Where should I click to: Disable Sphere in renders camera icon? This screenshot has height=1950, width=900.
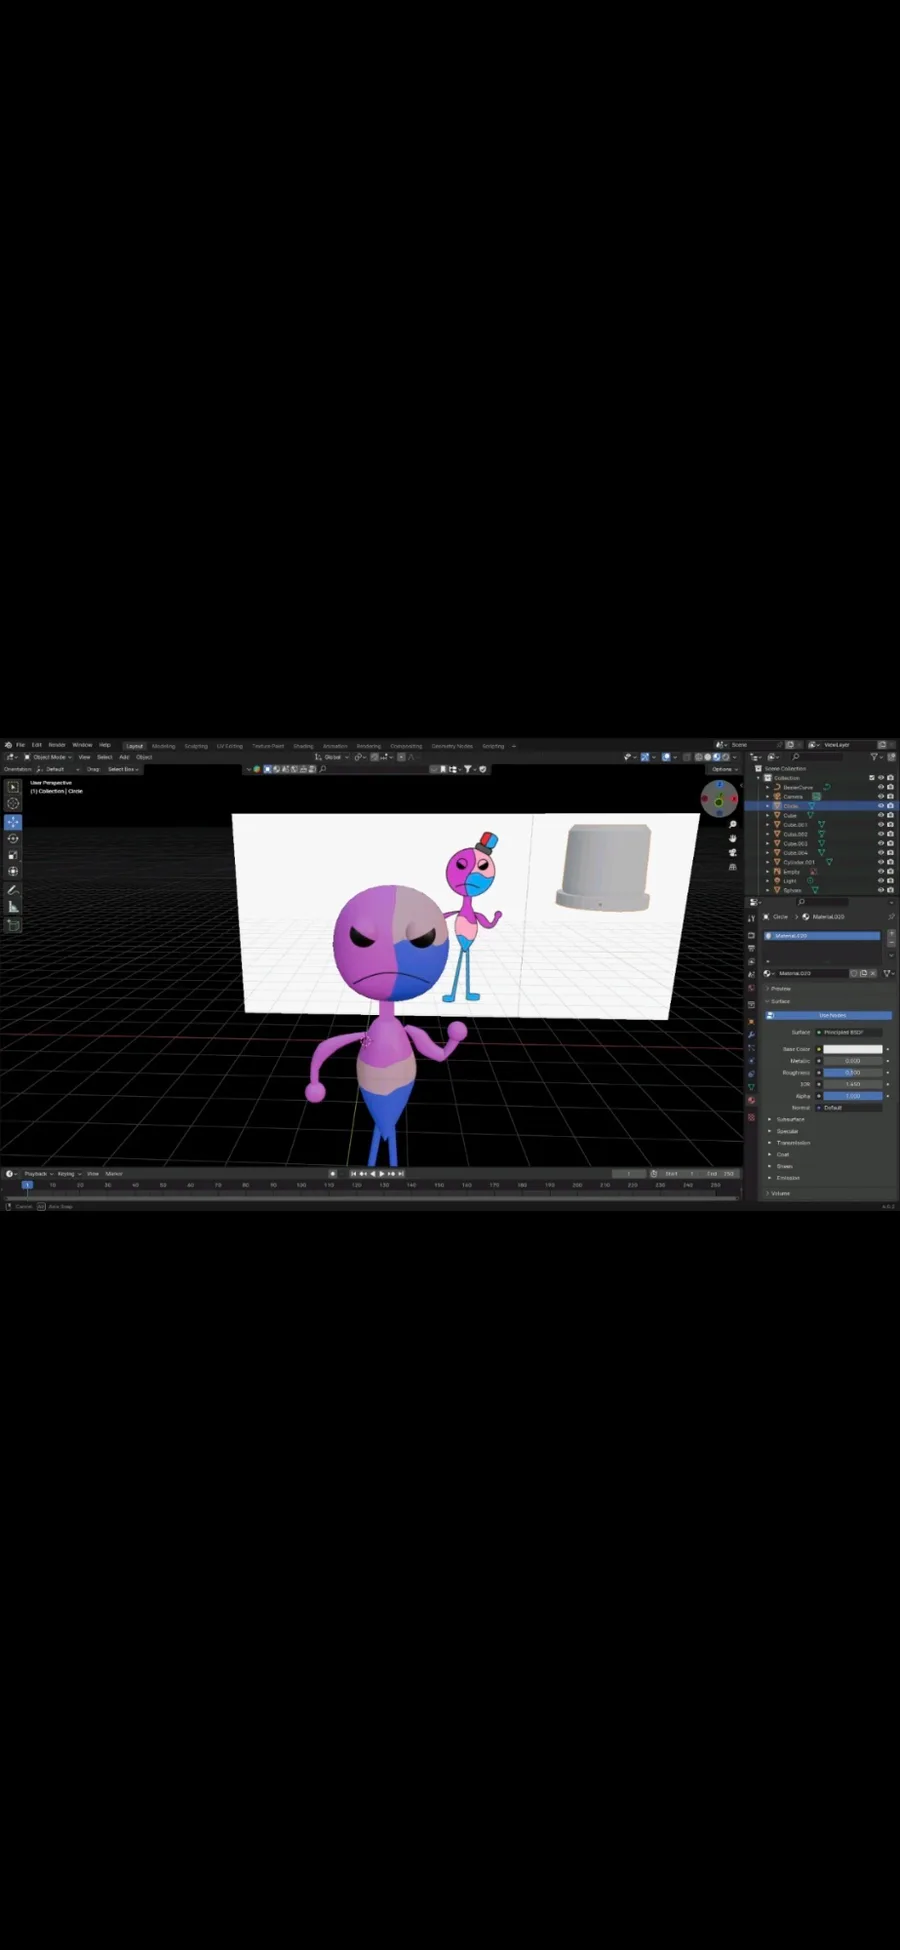890,890
